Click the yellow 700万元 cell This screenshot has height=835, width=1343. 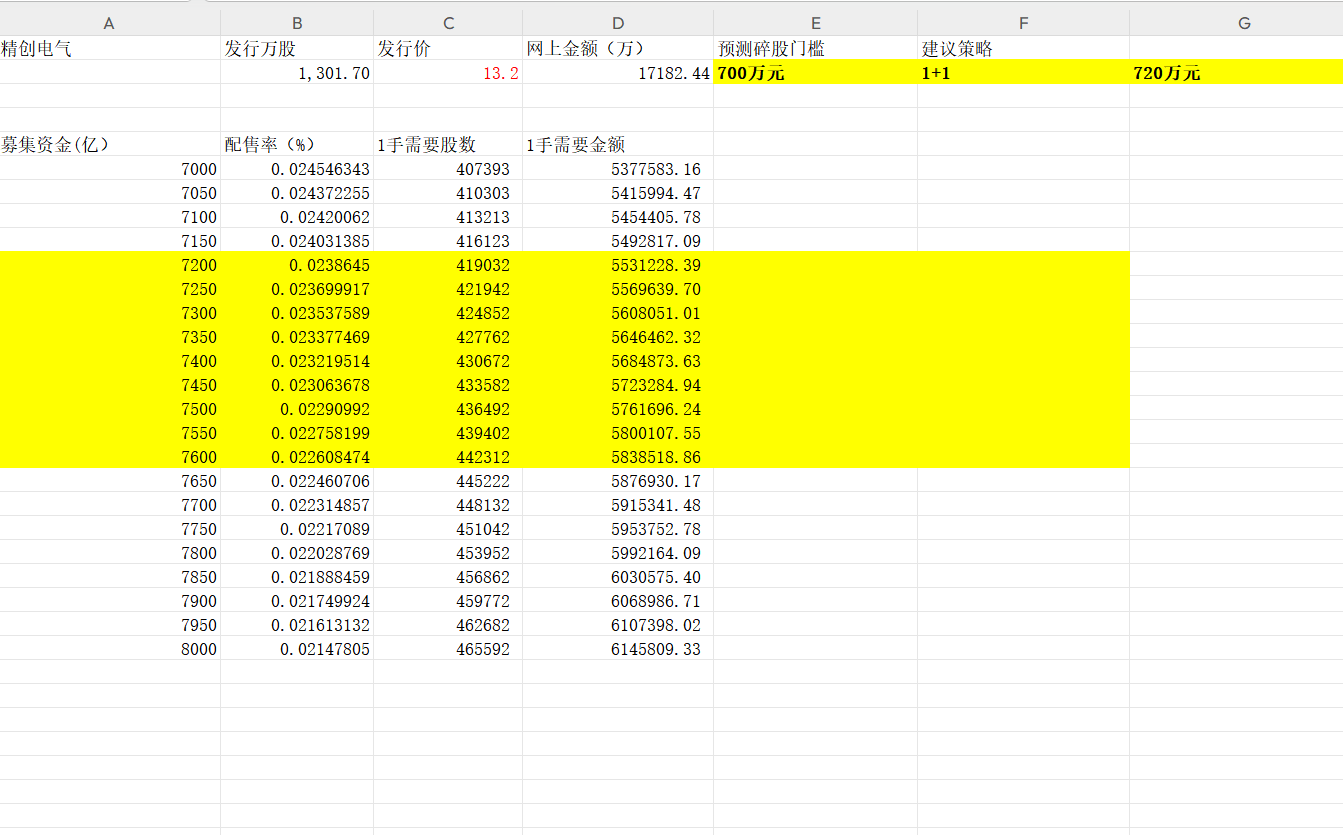[x=816, y=72]
